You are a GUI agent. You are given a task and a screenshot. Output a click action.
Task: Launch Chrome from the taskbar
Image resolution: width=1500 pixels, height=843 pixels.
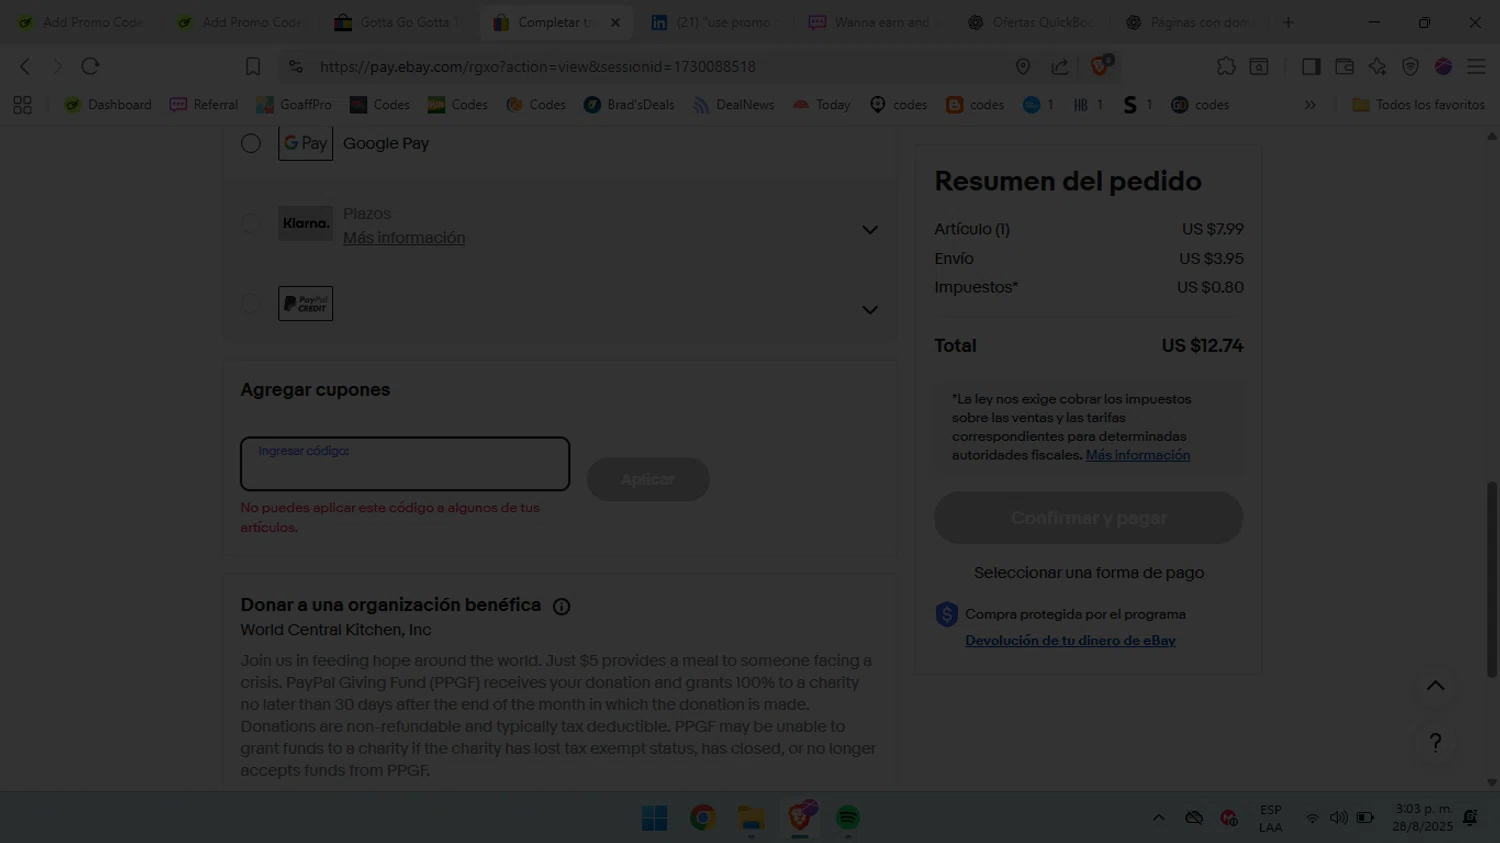pyautogui.click(x=703, y=818)
